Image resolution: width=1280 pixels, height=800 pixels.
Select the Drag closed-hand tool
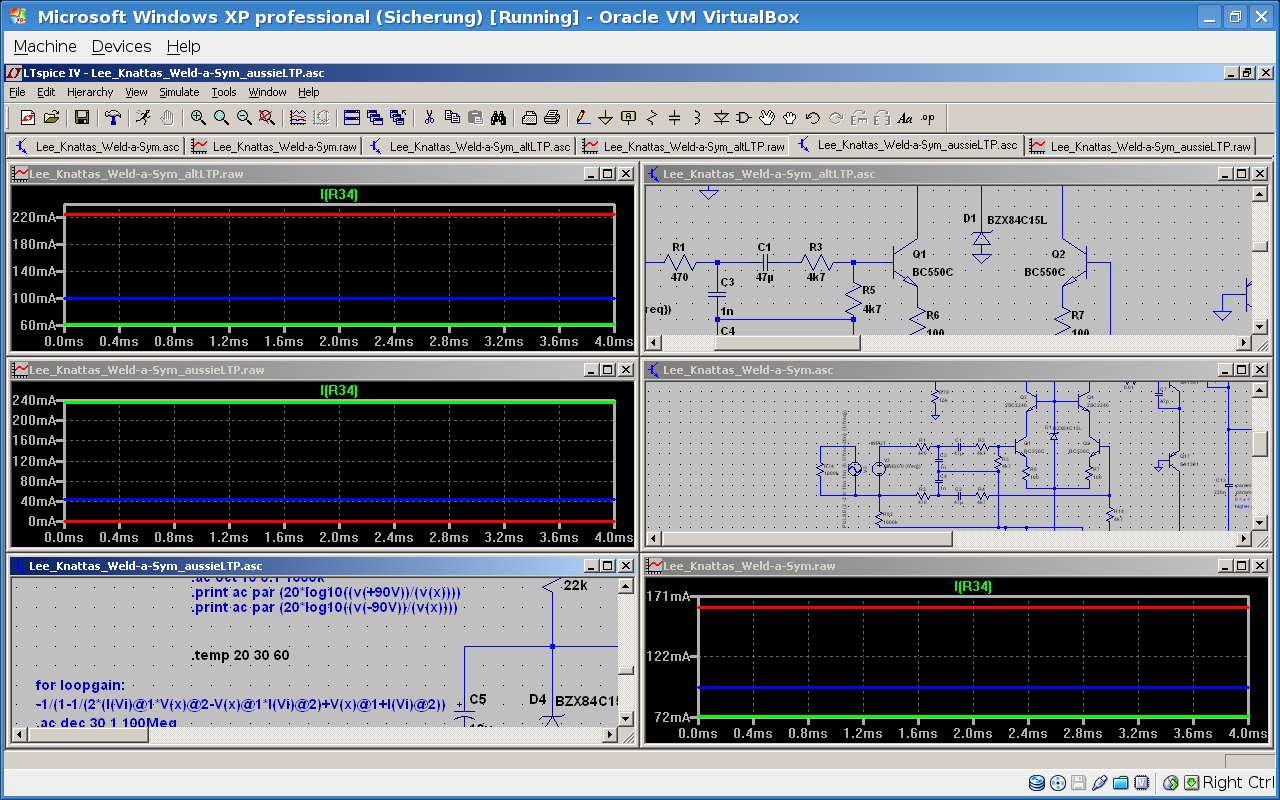(x=790, y=117)
